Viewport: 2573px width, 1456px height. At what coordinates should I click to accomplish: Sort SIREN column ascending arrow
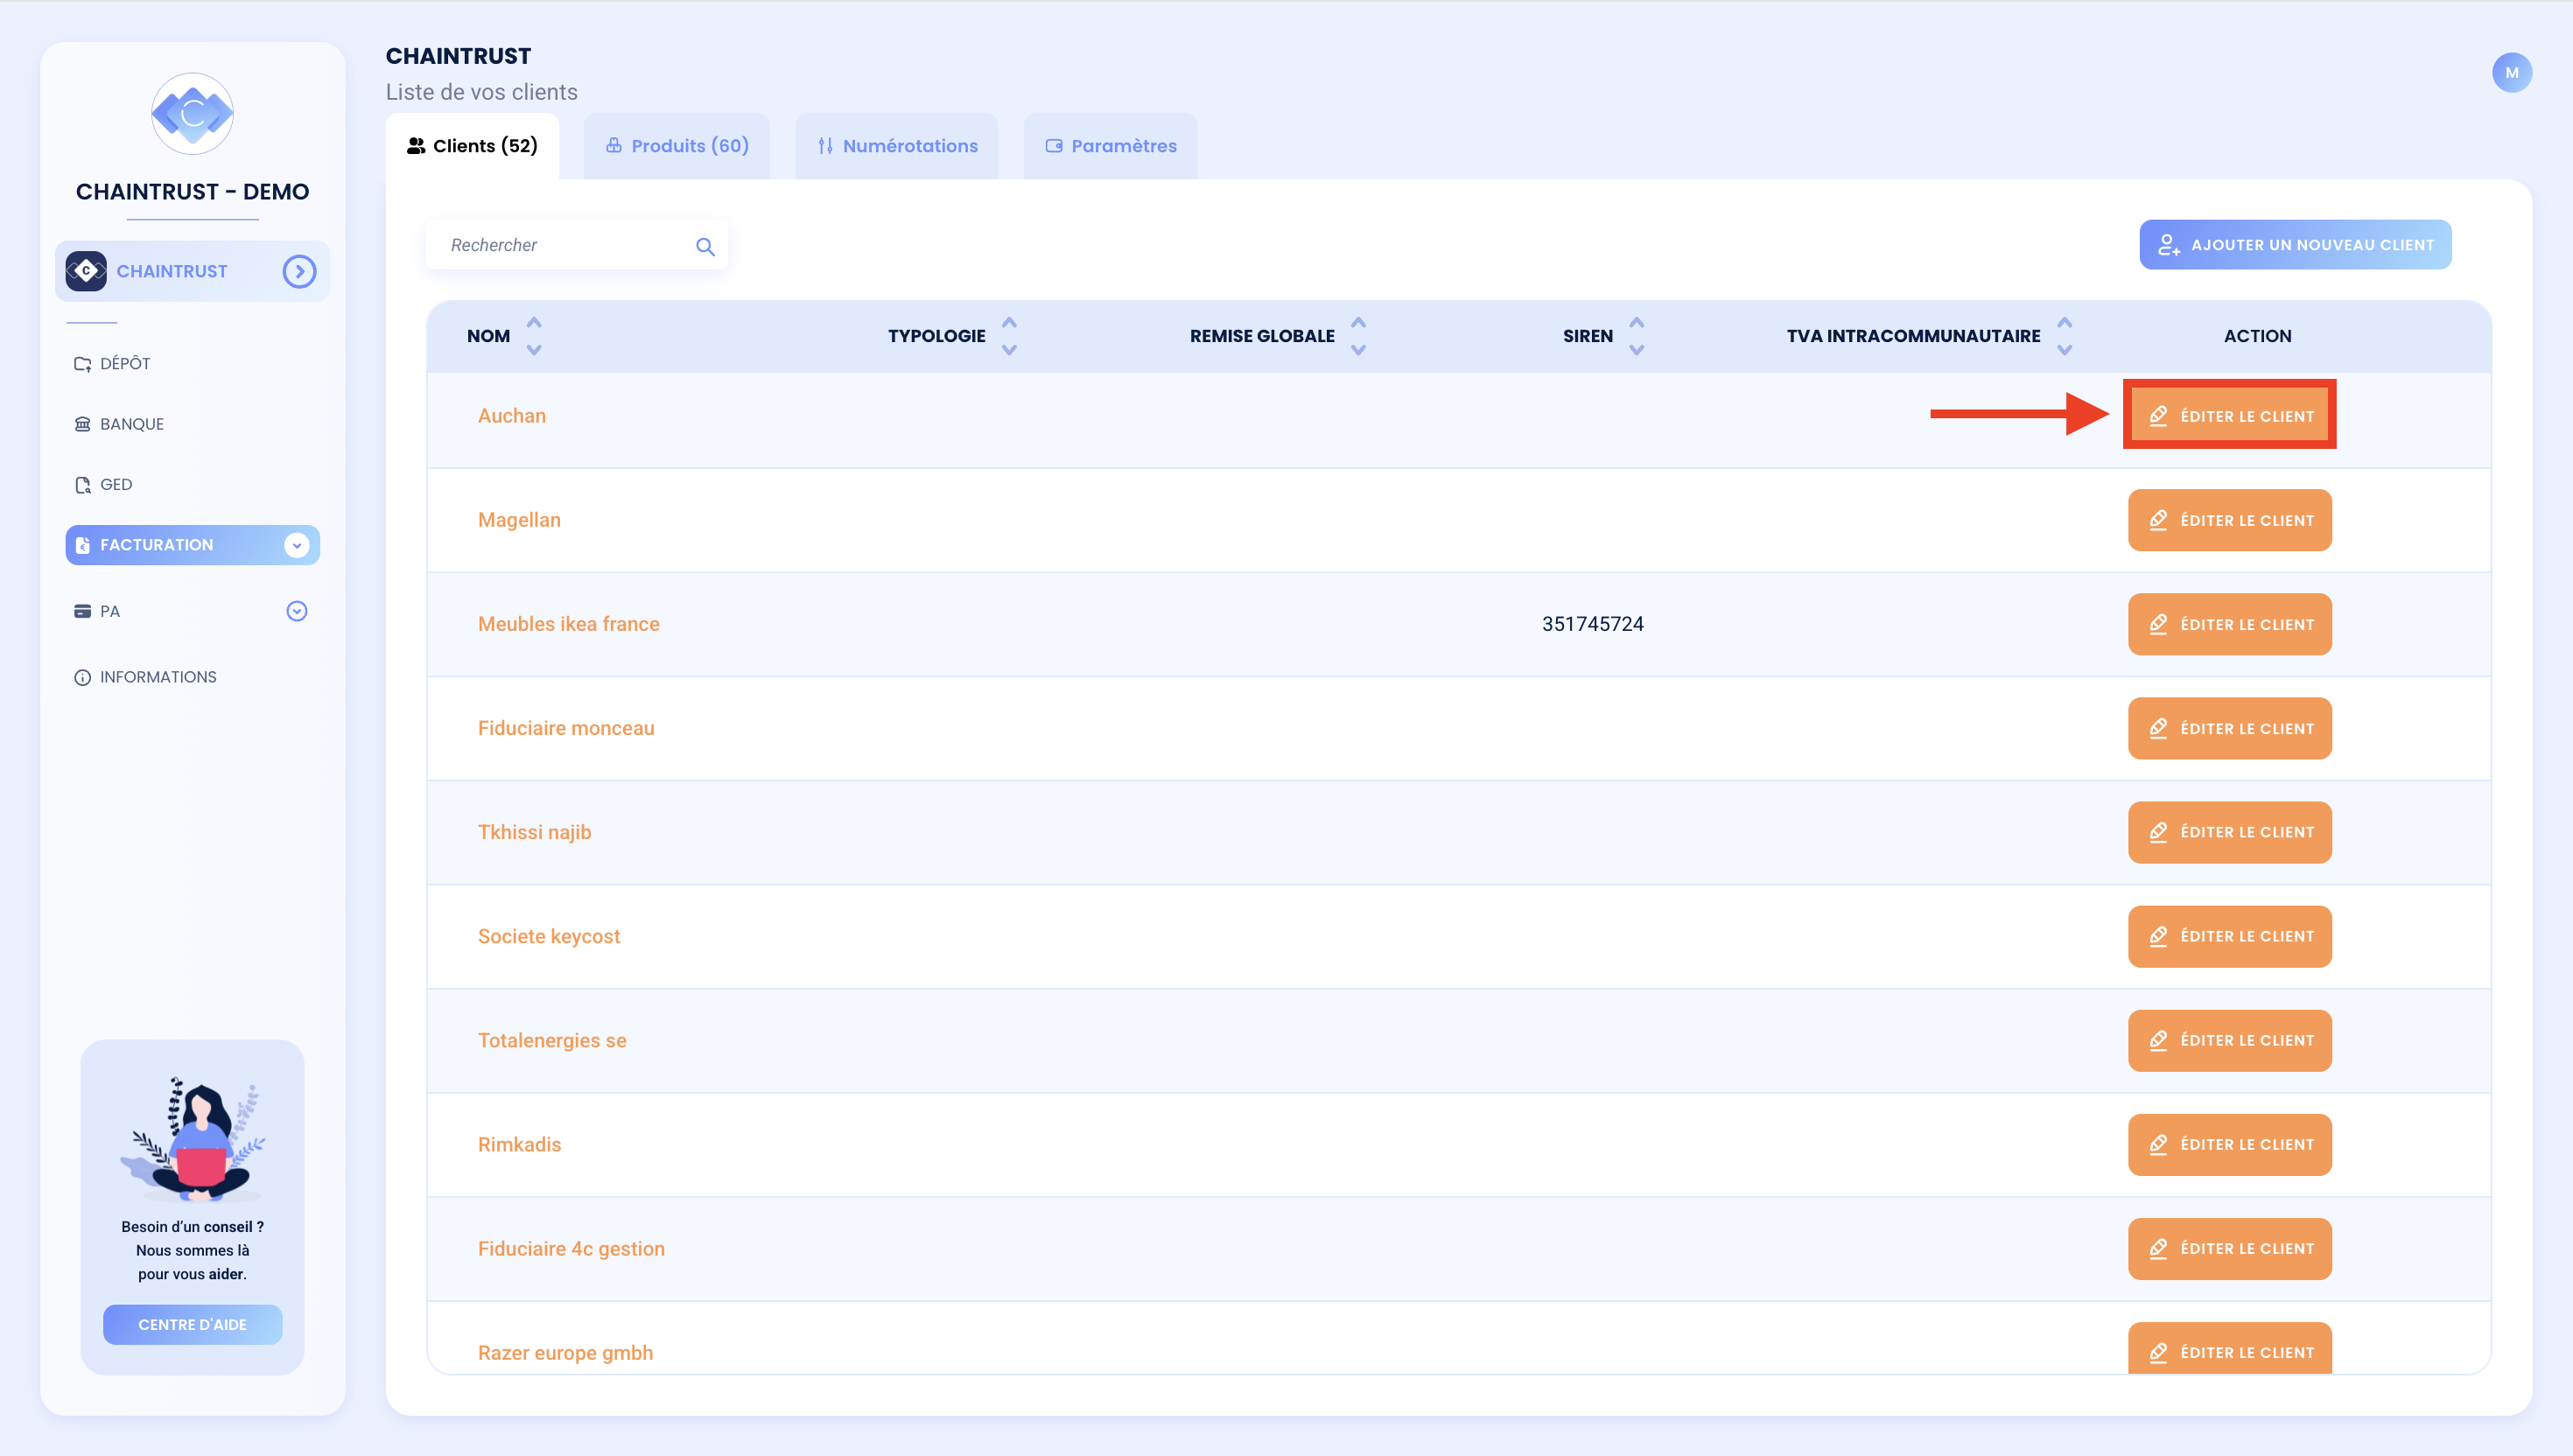1636,323
